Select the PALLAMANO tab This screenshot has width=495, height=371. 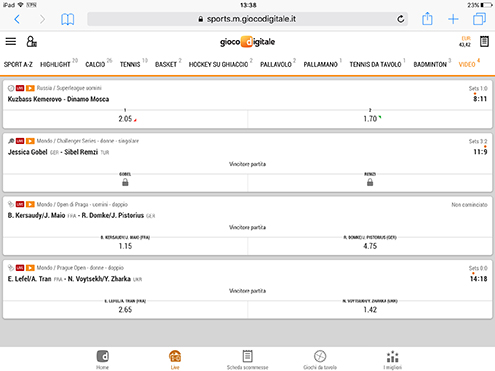point(322,63)
